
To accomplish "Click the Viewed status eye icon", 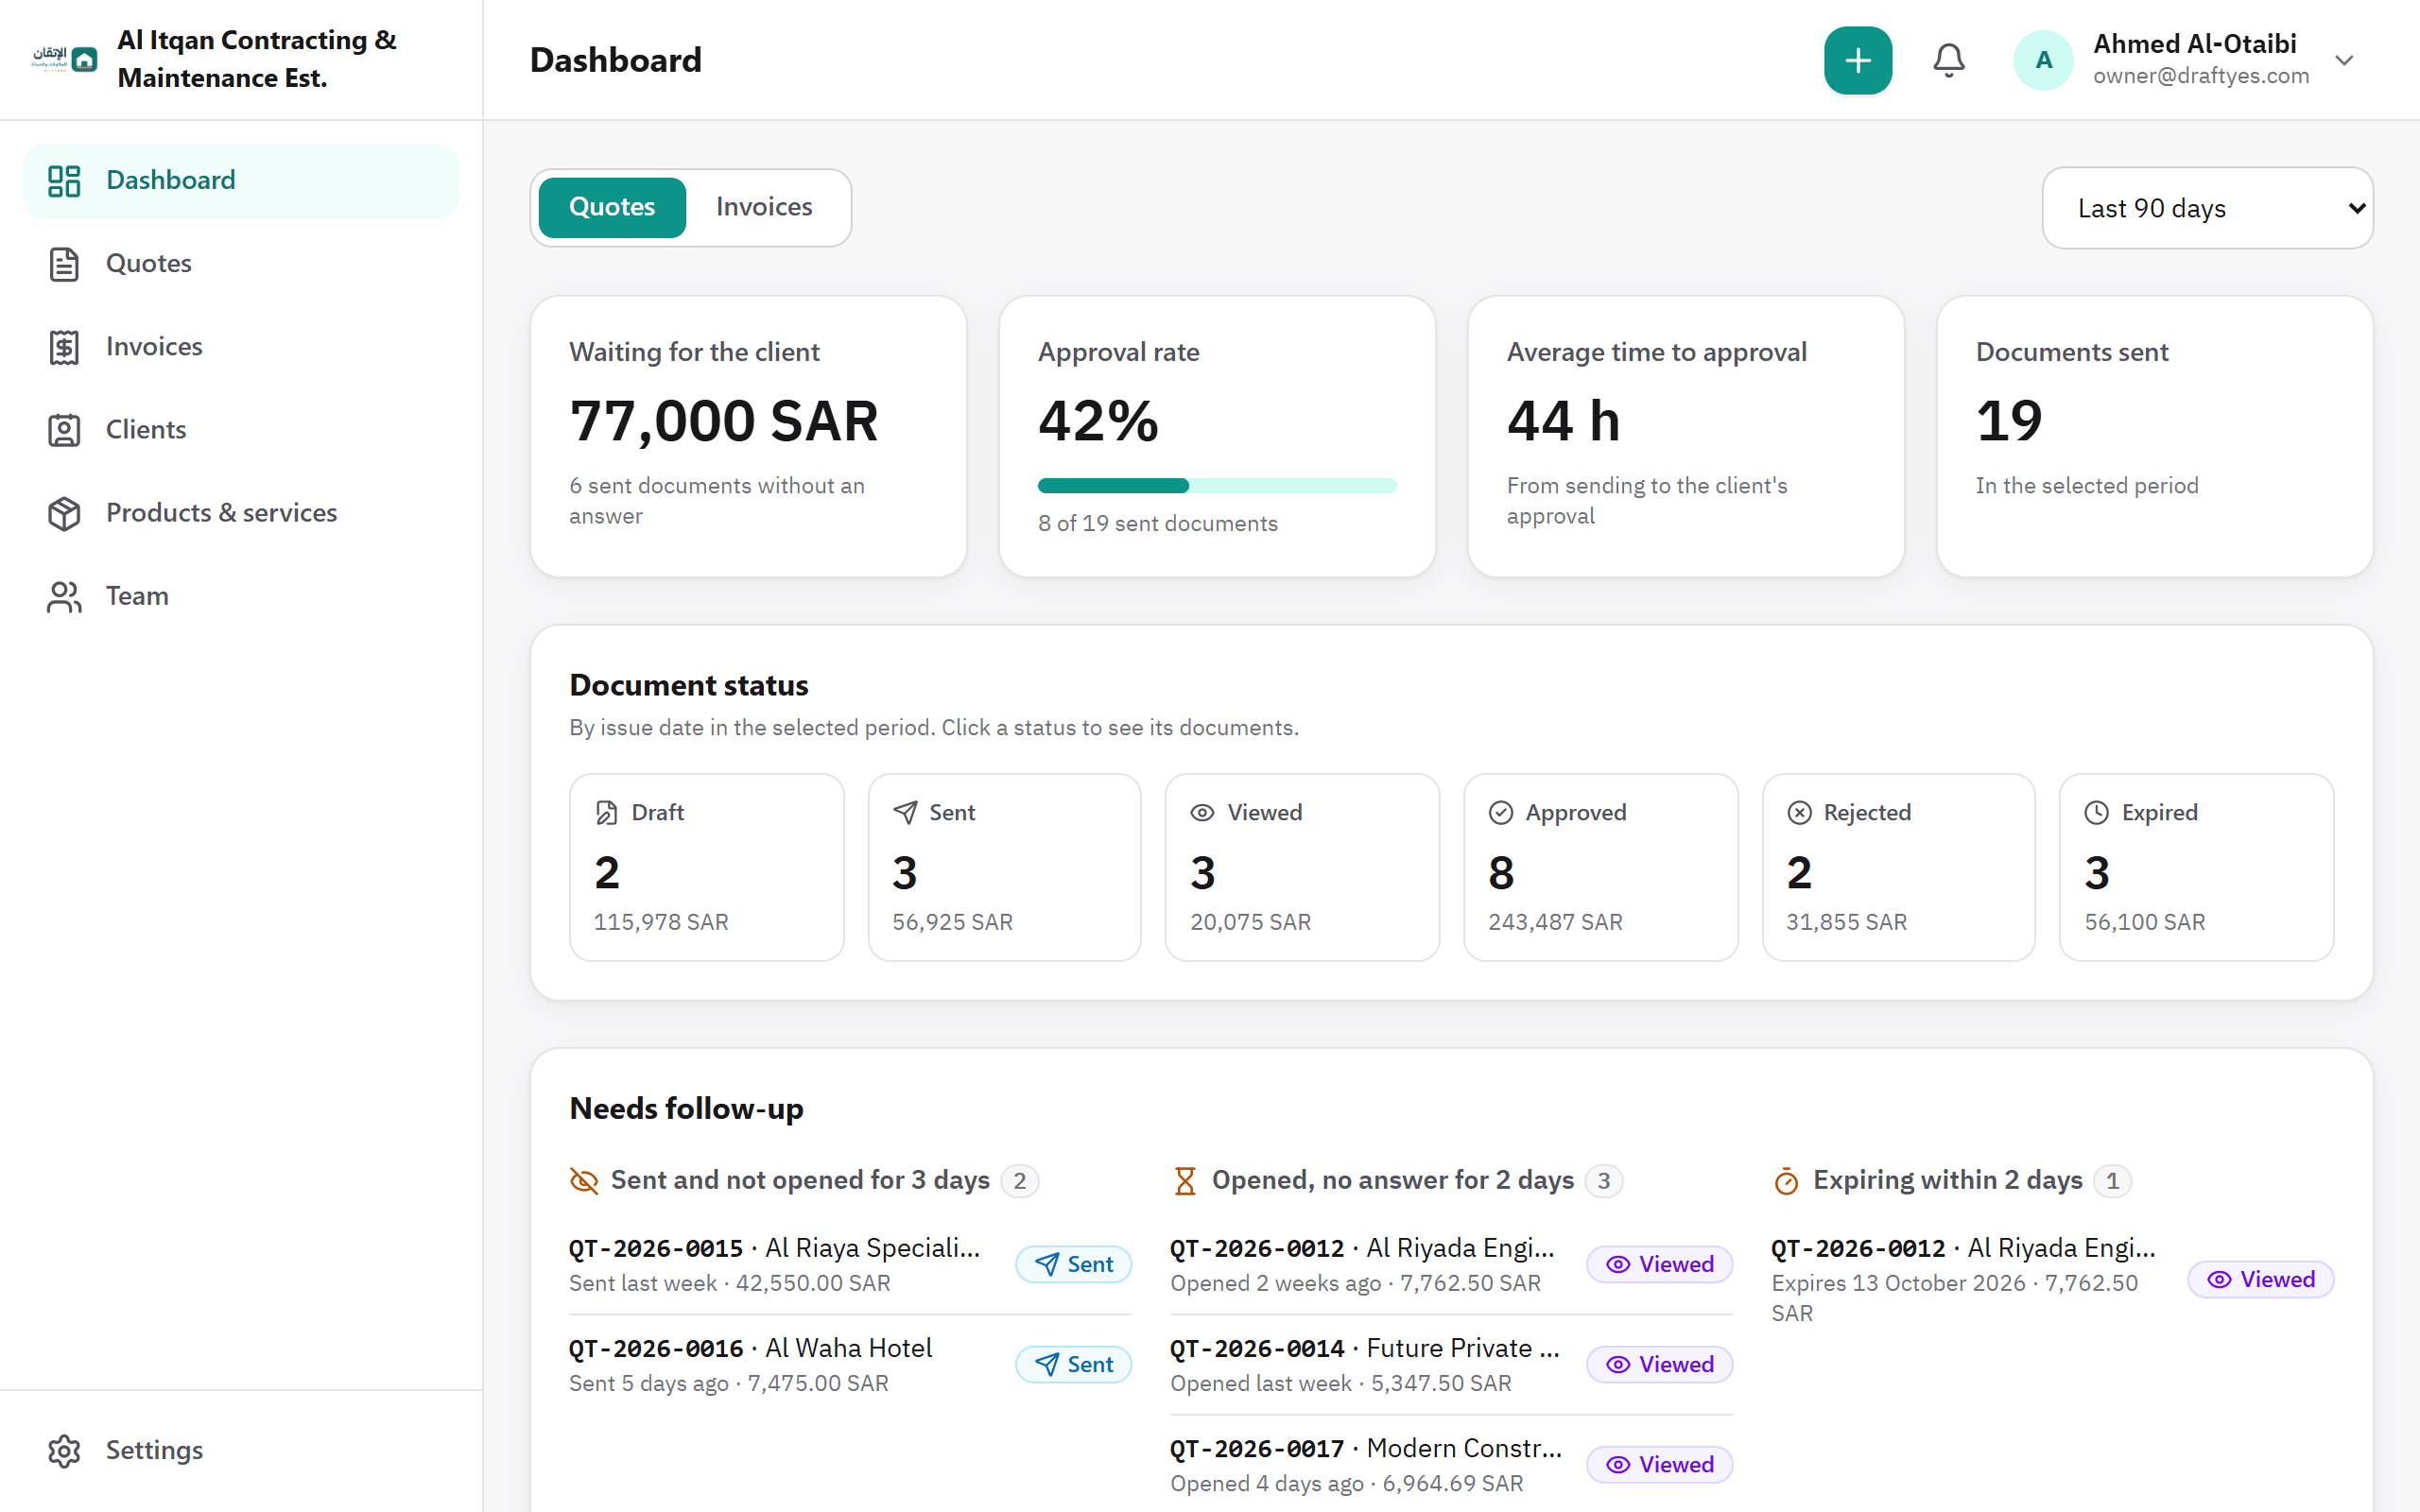I will click(1202, 812).
